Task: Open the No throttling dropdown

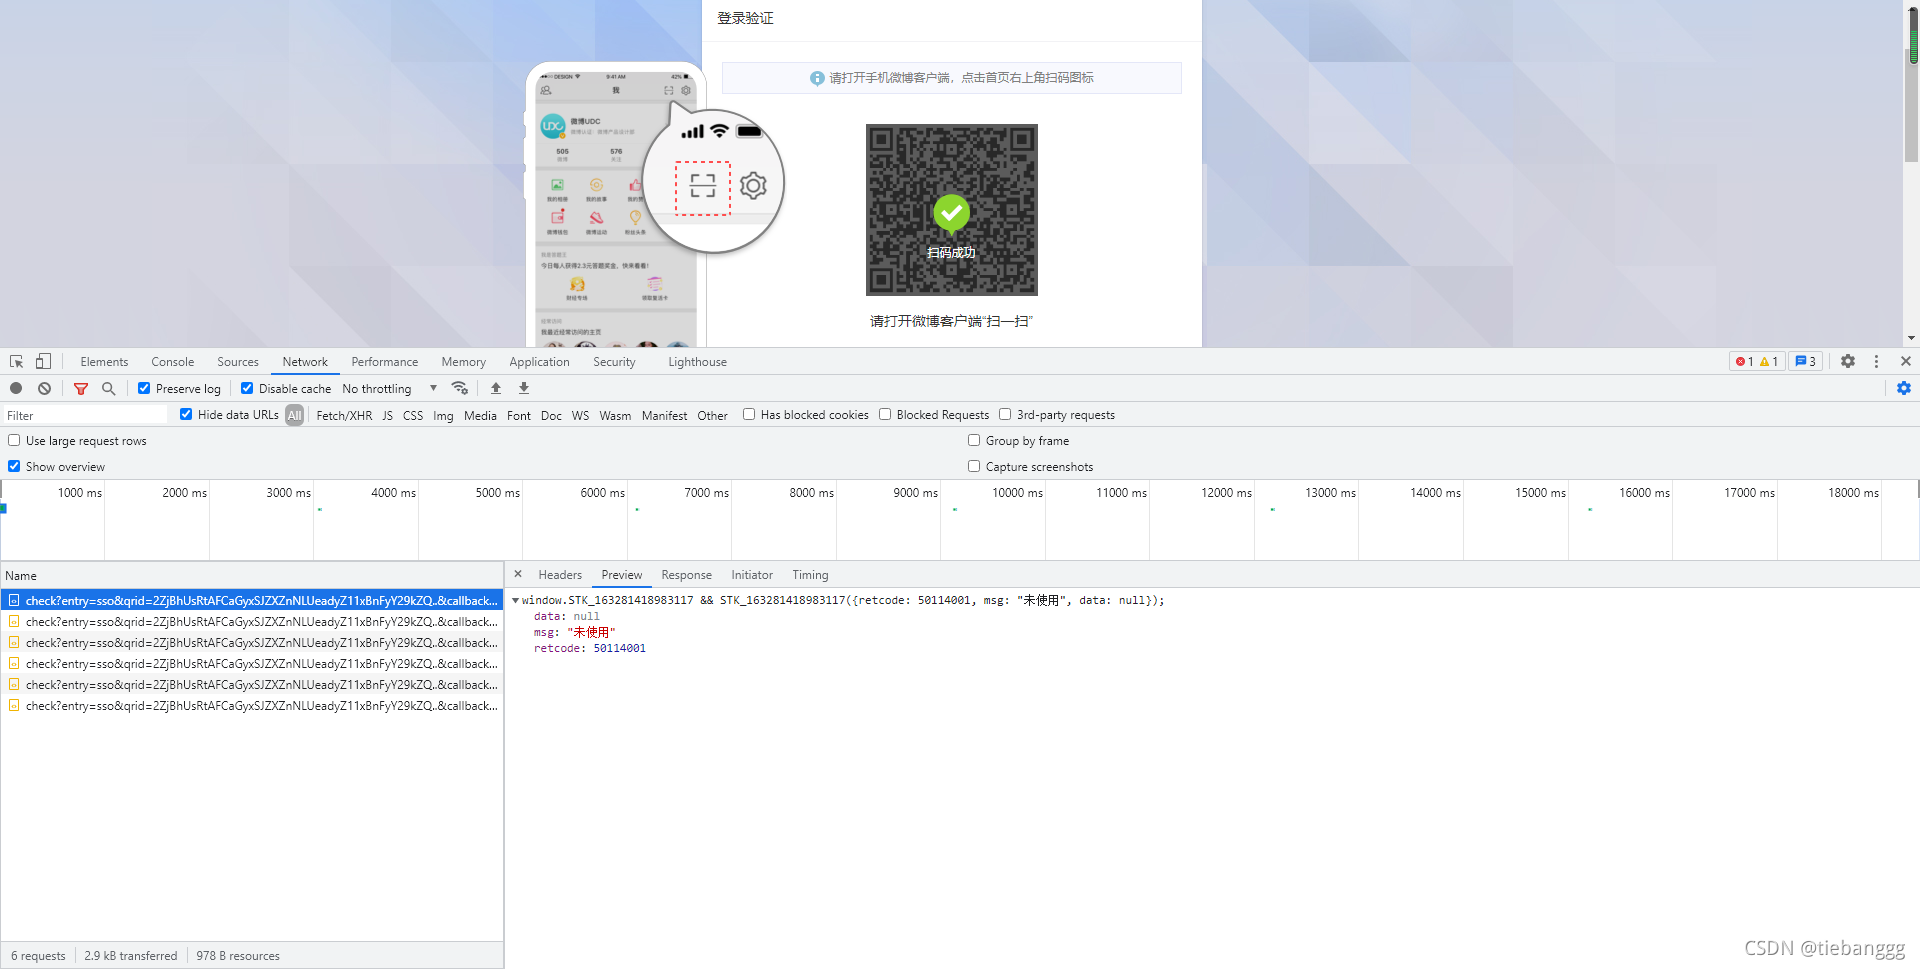Action: click(x=389, y=389)
